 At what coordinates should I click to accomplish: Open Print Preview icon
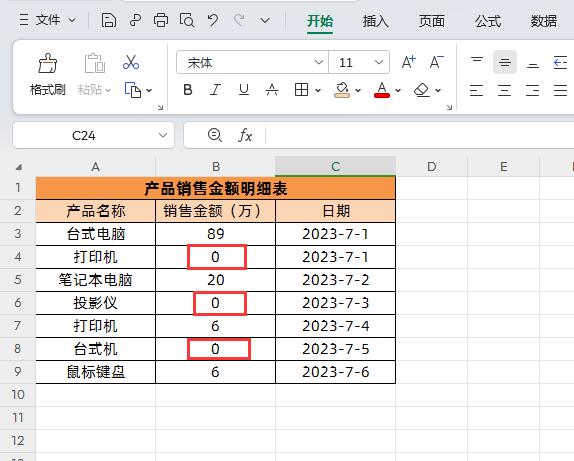187,20
